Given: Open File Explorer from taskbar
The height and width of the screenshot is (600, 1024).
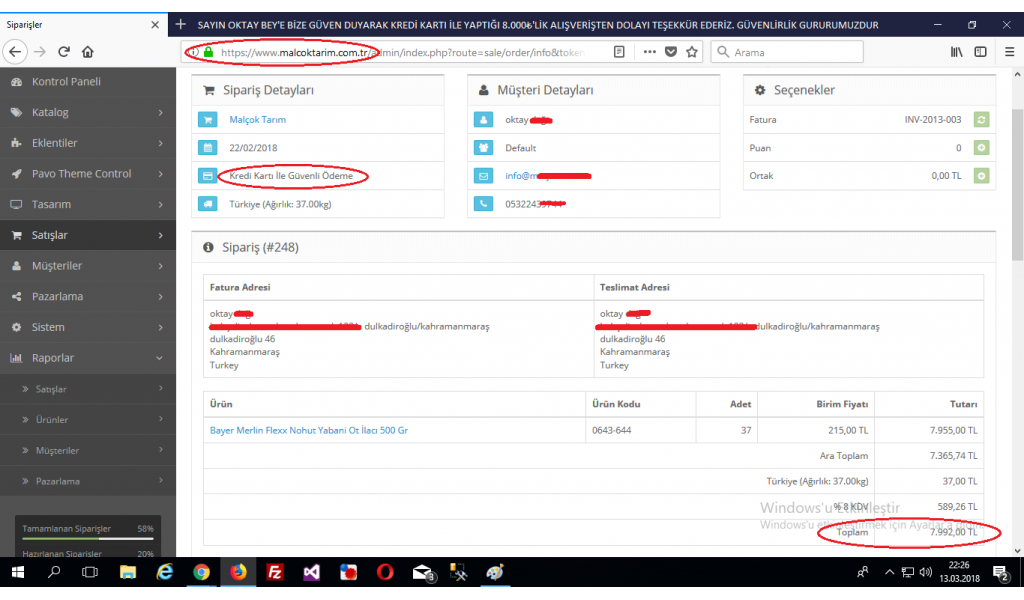Looking at the screenshot, I should pyautogui.click(x=127, y=573).
